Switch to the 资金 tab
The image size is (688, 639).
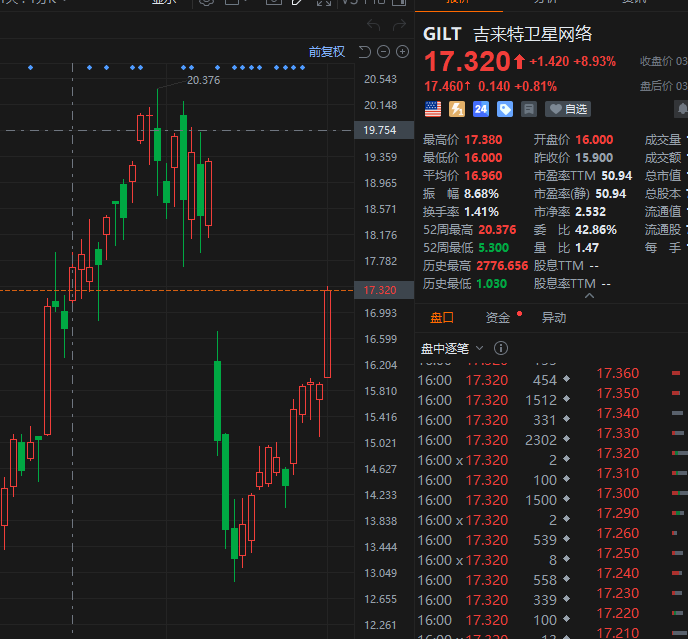498,317
